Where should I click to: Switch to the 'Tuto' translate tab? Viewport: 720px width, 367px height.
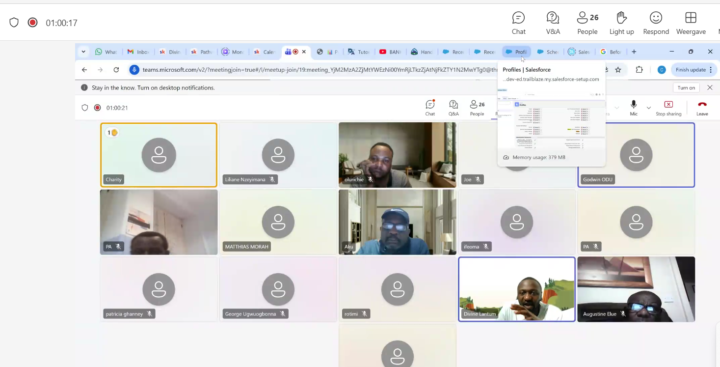click(x=359, y=52)
